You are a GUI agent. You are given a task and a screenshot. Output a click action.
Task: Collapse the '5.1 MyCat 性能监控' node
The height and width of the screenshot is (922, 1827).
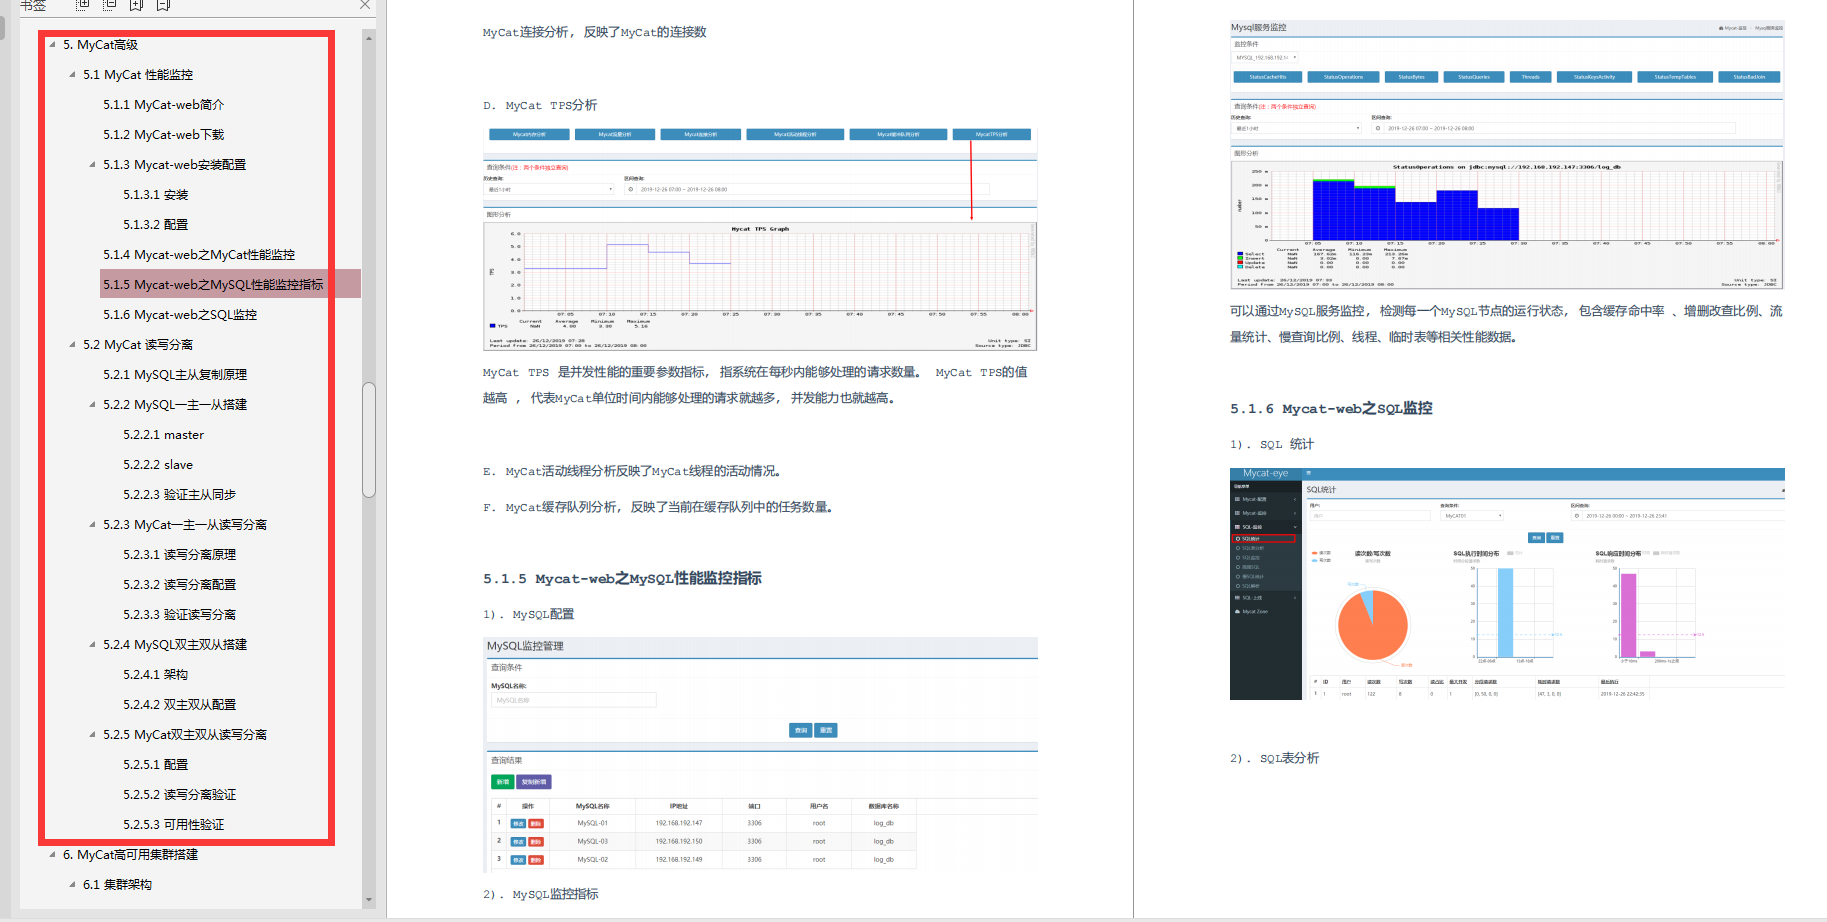[x=72, y=75]
